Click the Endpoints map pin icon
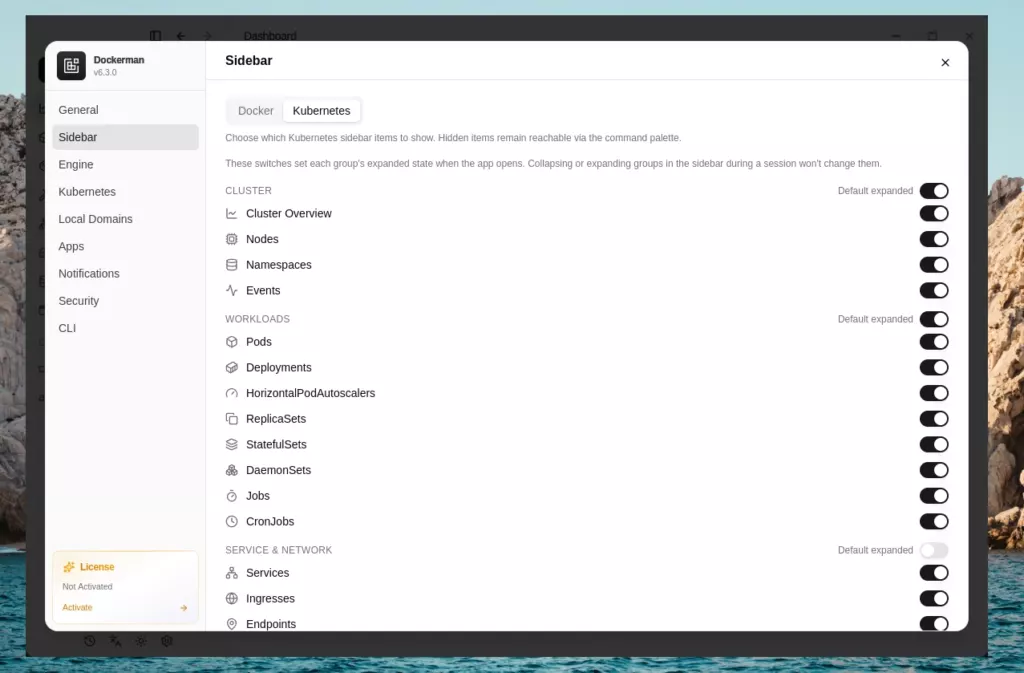The height and width of the screenshot is (673, 1024). (231, 624)
